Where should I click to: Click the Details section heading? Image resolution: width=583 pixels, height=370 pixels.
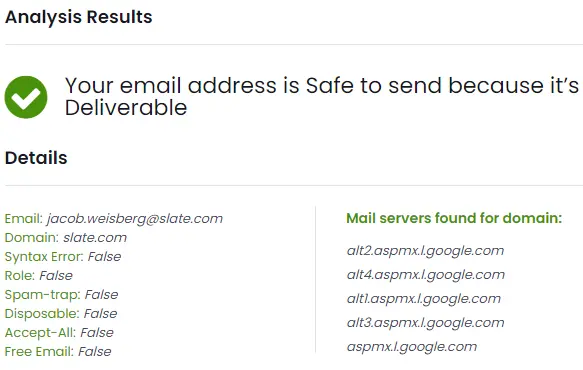click(36, 158)
